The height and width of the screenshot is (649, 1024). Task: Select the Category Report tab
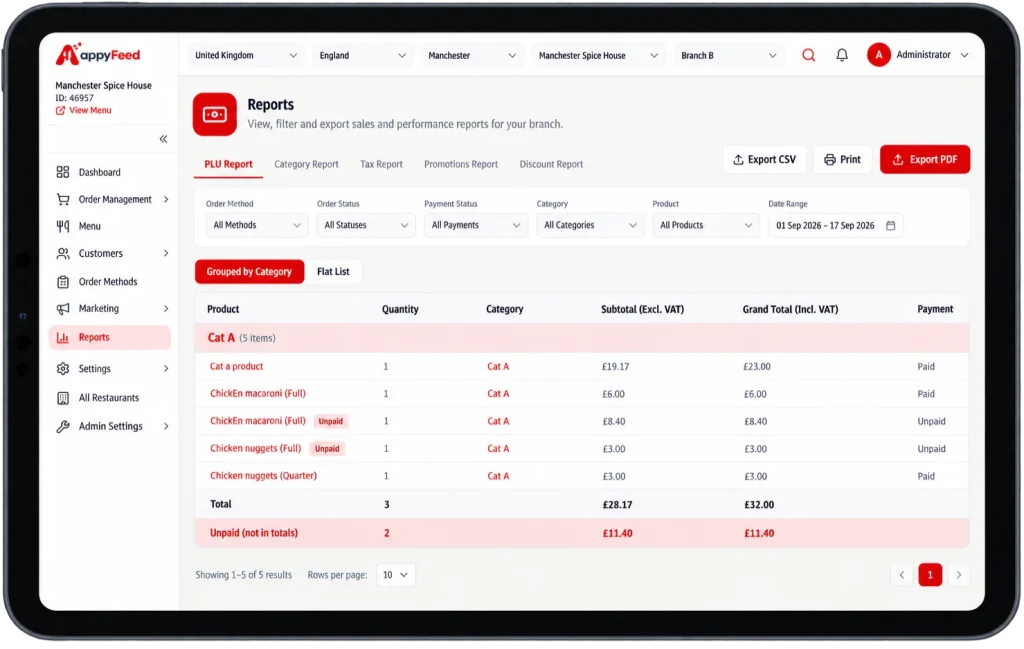pos(306,165)
